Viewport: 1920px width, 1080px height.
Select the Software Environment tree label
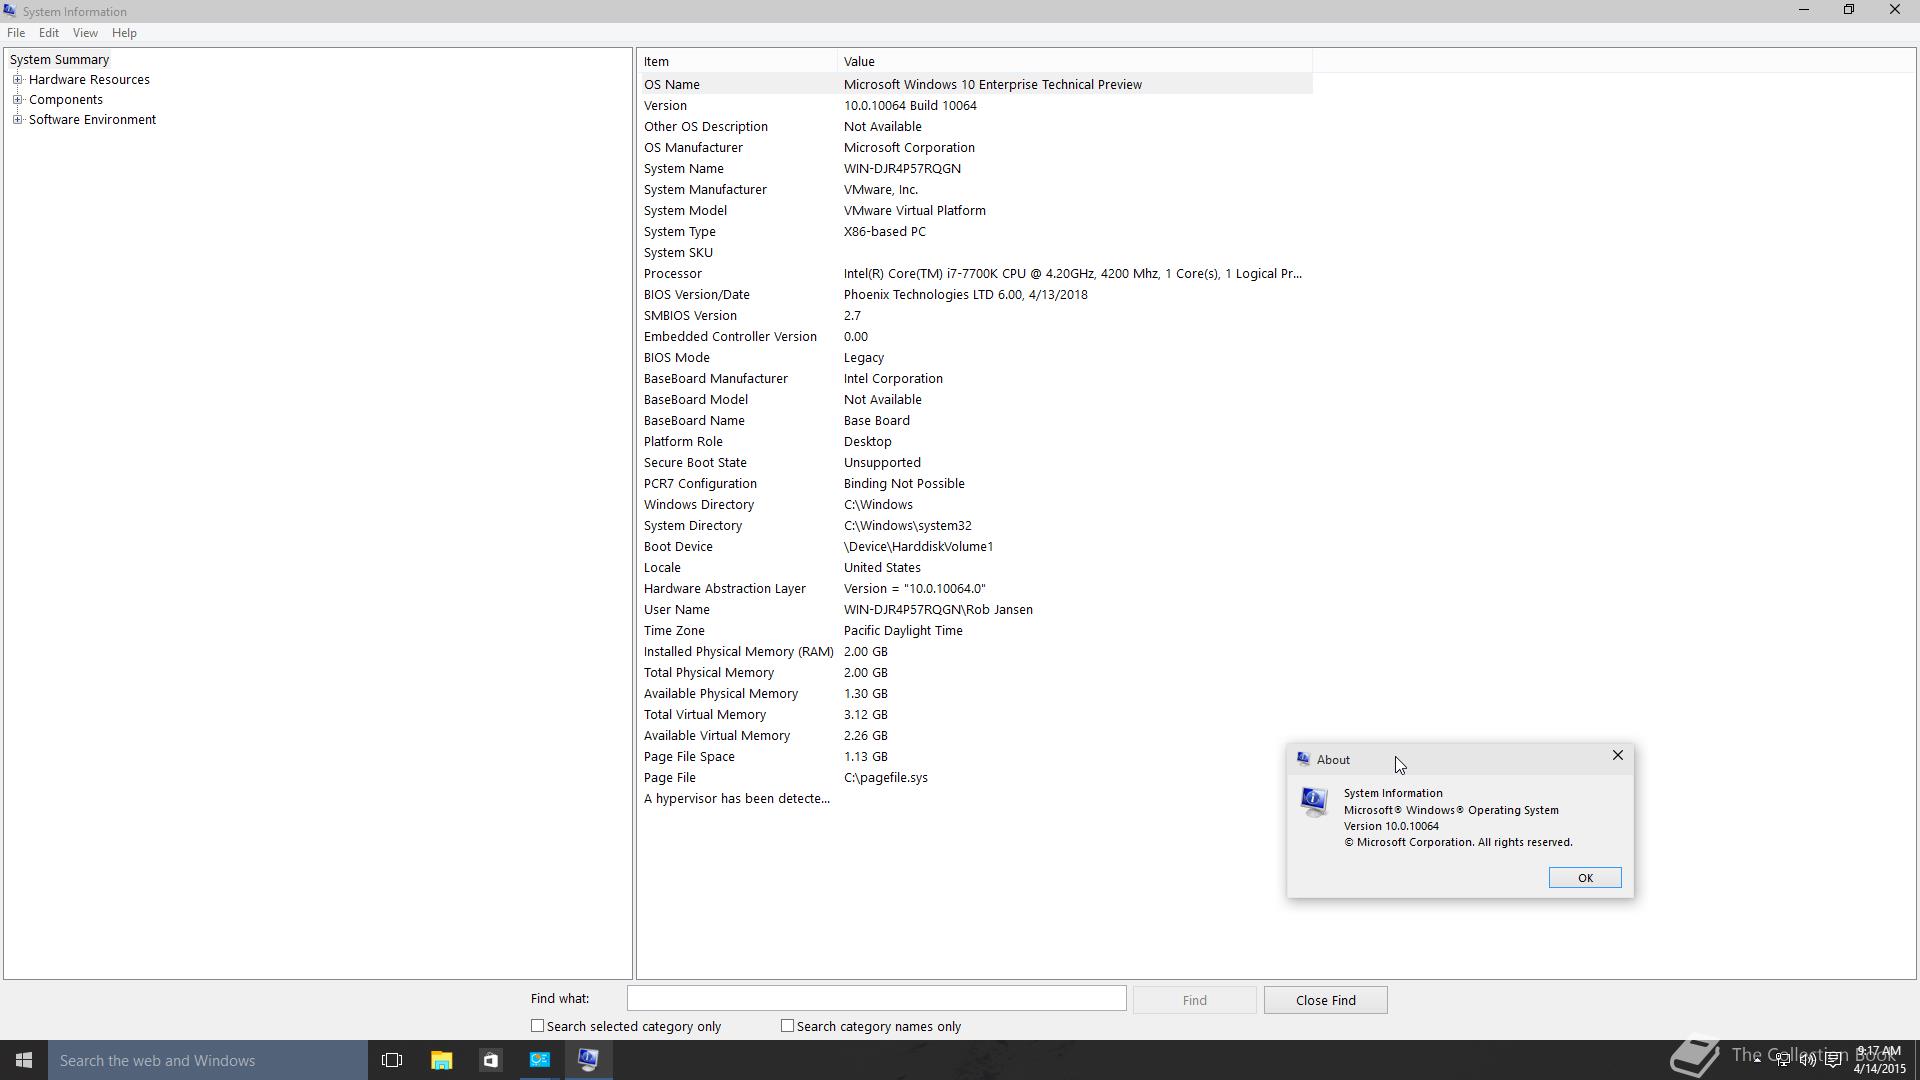[92, 120]
